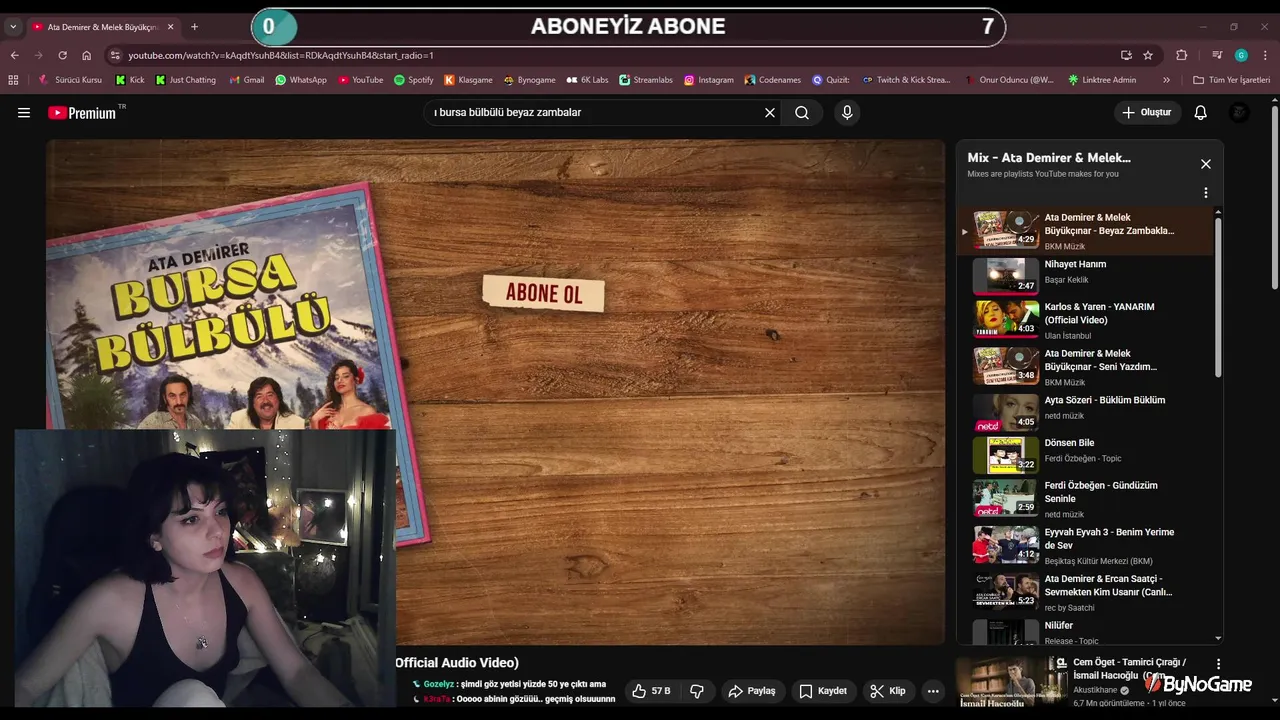
Task: Open Tüm Yer İşaretleri bookmarks folder
Action: click(1232, 80)
